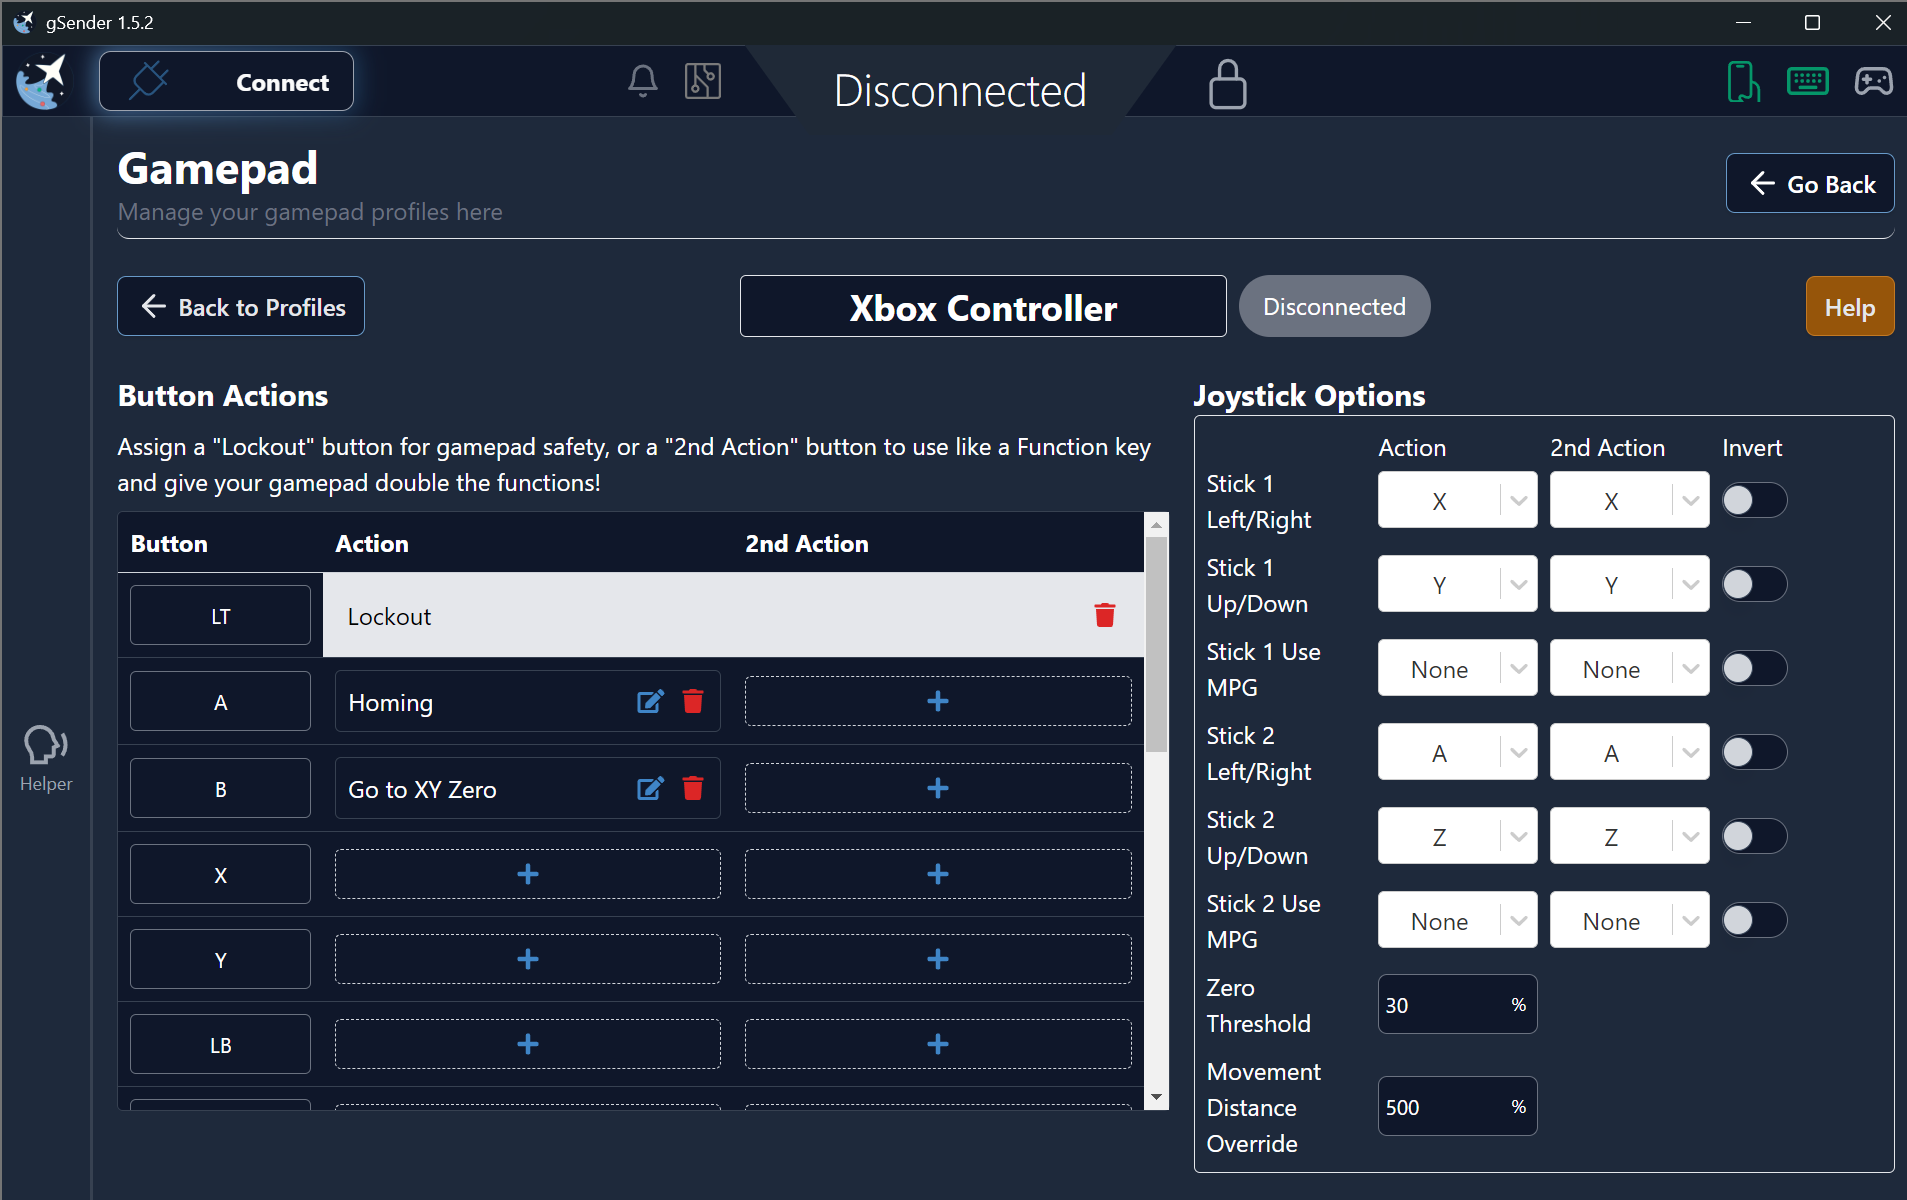Image resolution: width=1907 pixels, height=1200 pixels.
Task: Select the LT button cell
Action: click(x=220, y=615)
